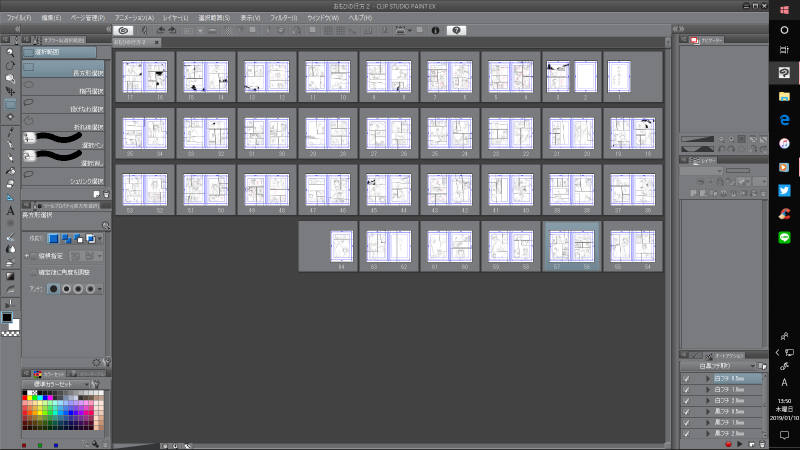
Task: Expand the 白フチ 1.0mm action steps
Action: pyautogui.click(x=708, y=389)
